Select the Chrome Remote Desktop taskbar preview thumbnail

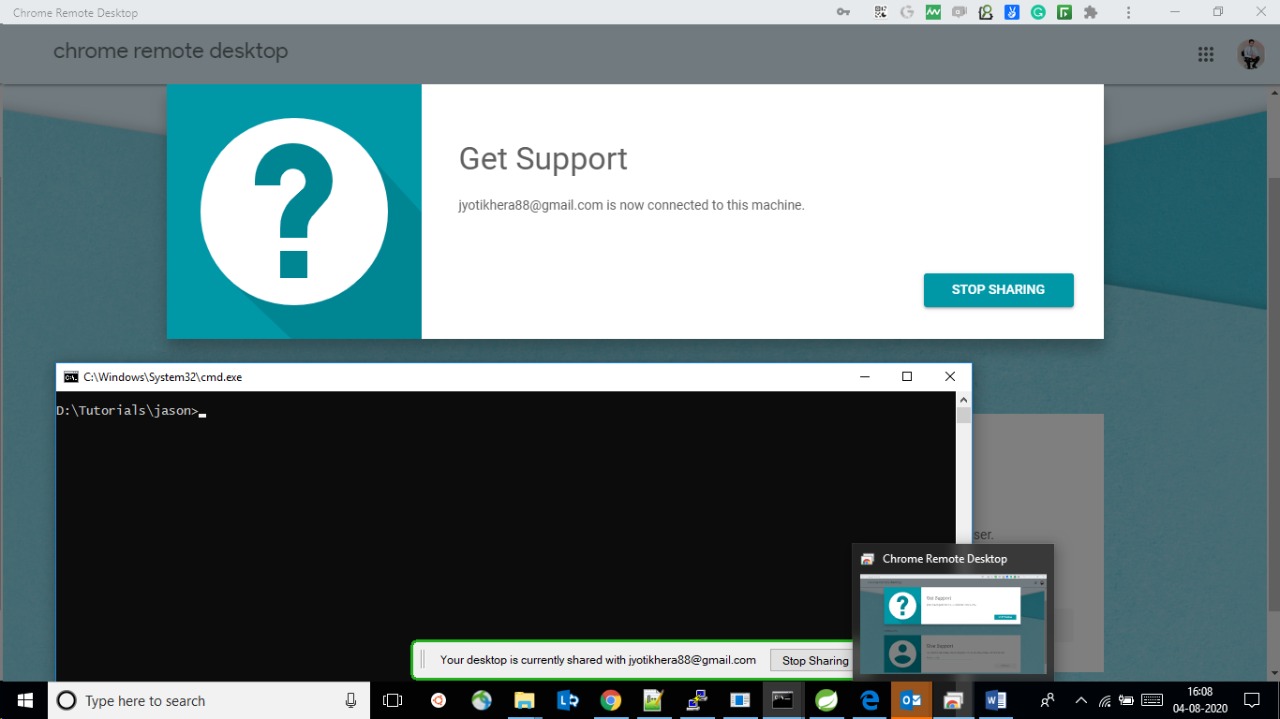[953, 623]
